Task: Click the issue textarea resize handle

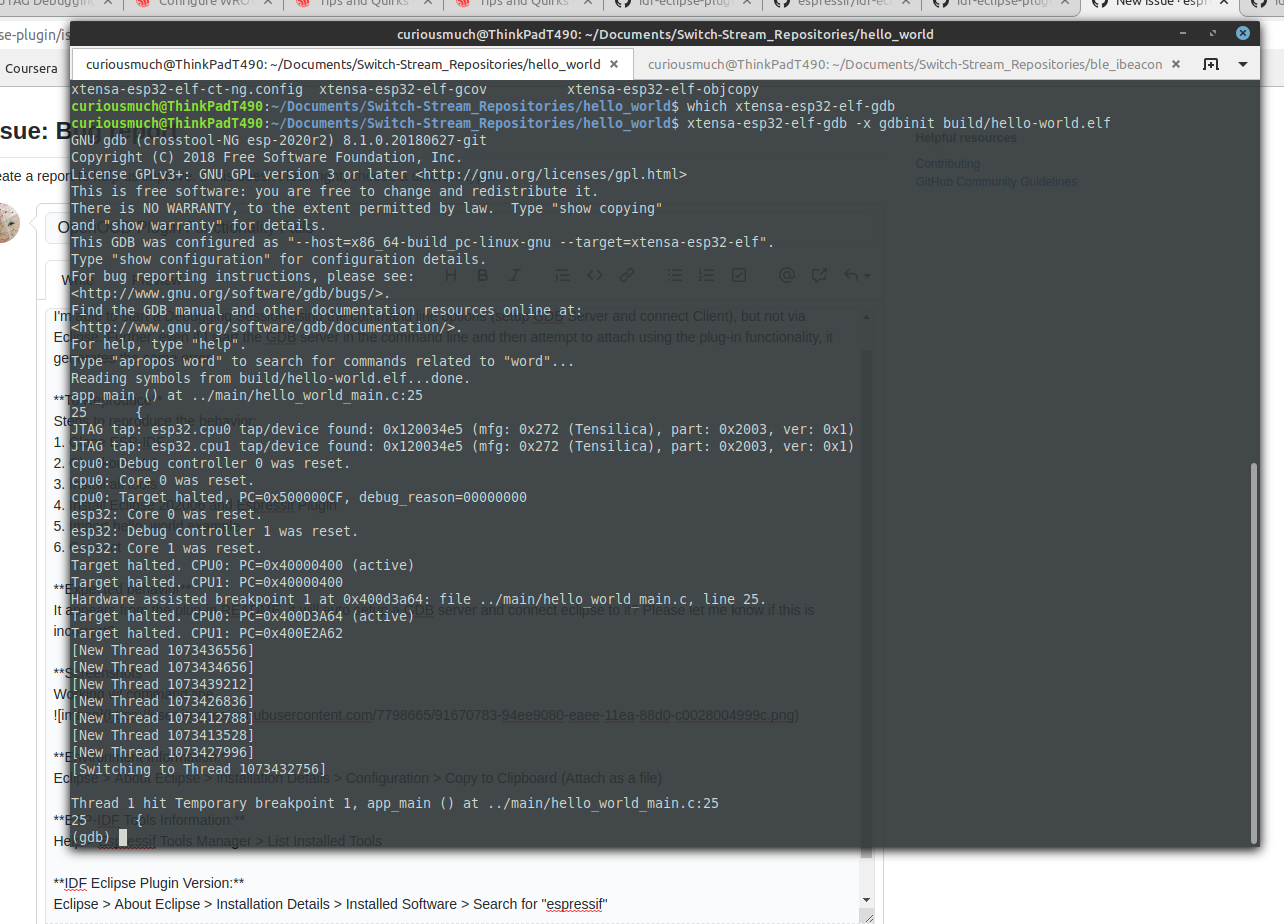Action: [x=867, y=917]
